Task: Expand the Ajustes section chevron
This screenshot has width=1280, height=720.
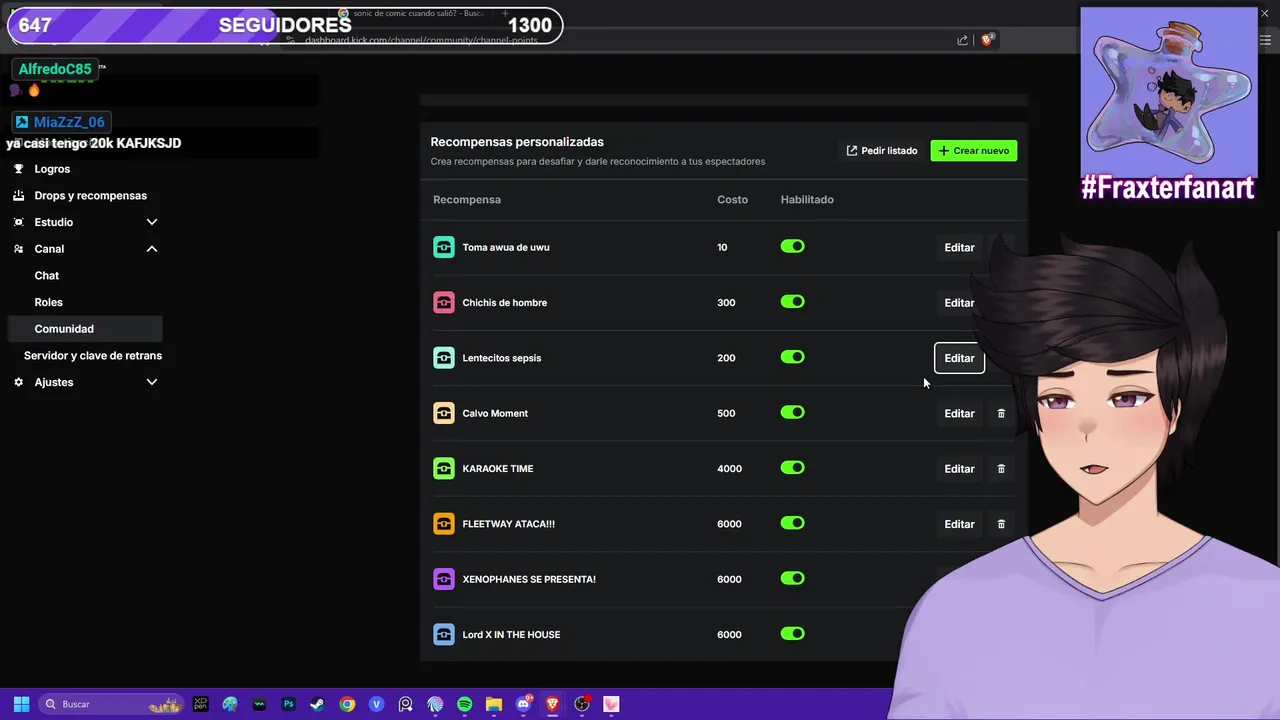Action: tap(152, 382)
